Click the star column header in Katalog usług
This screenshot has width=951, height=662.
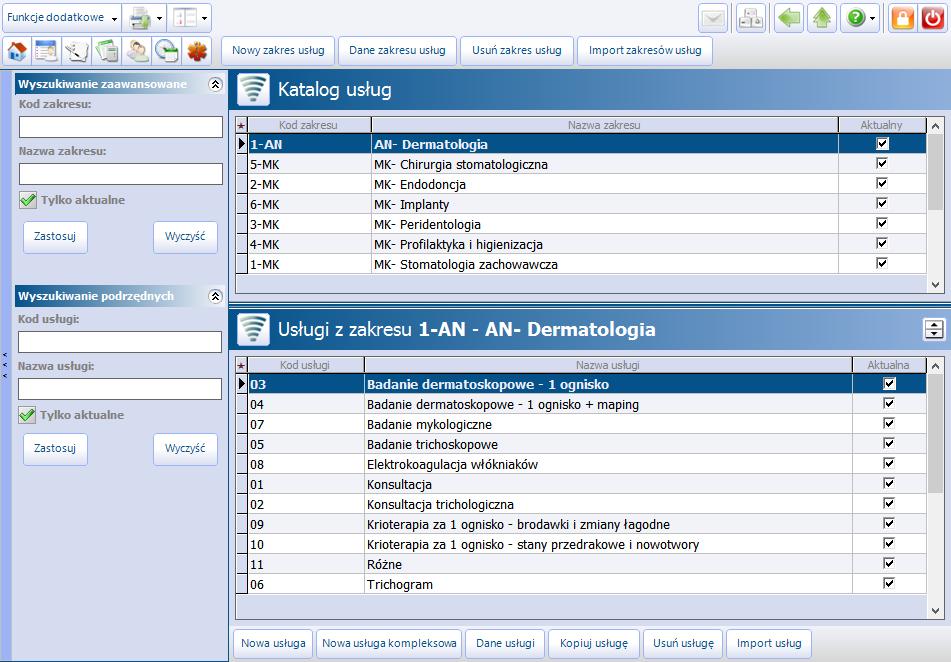[241, 126]
